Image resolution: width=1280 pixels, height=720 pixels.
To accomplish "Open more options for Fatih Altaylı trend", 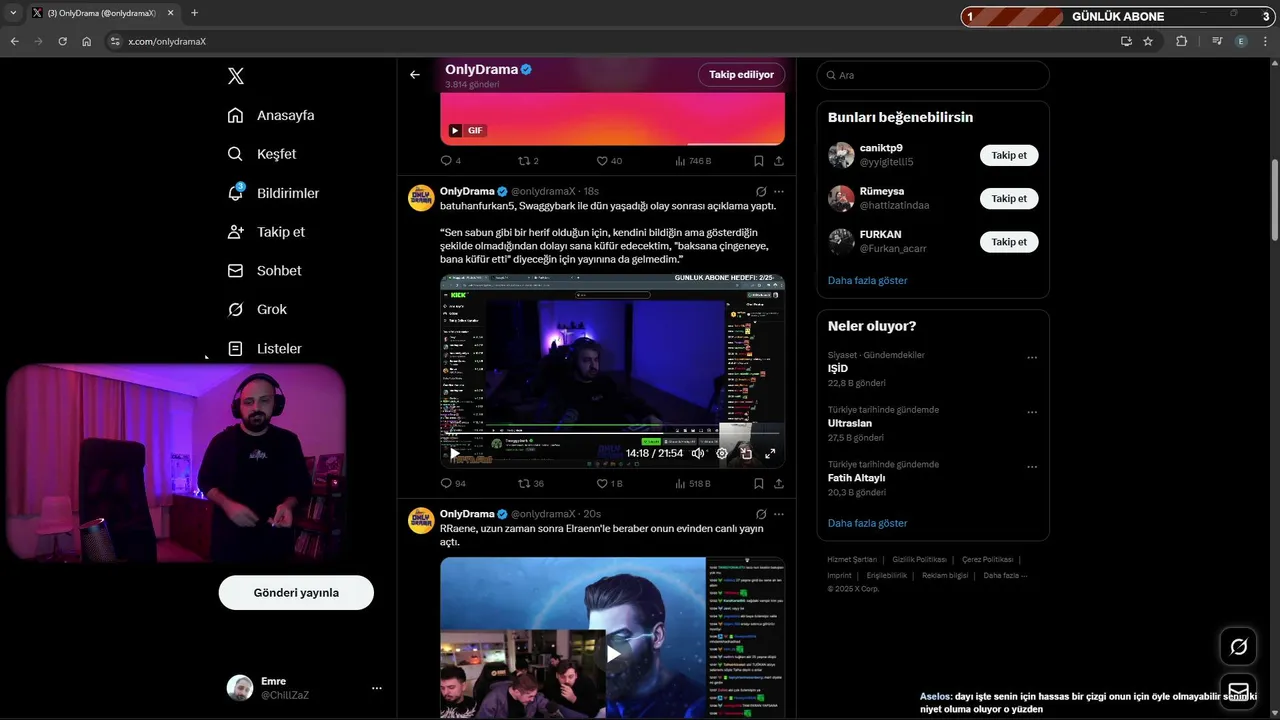I will pyautogui.click(x=1032, y=467).
